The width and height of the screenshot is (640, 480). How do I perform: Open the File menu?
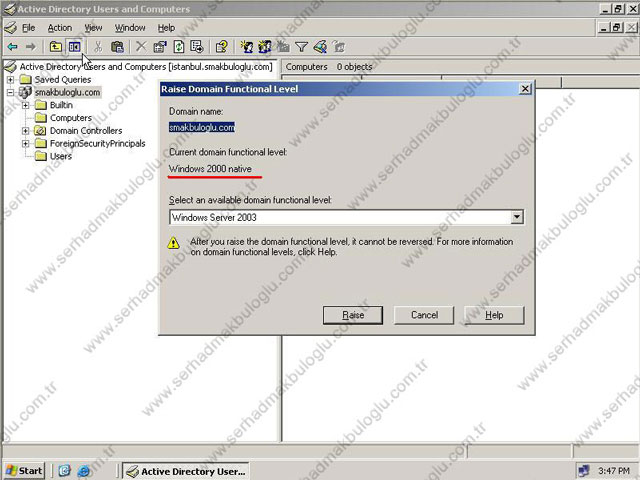[28, 28]
